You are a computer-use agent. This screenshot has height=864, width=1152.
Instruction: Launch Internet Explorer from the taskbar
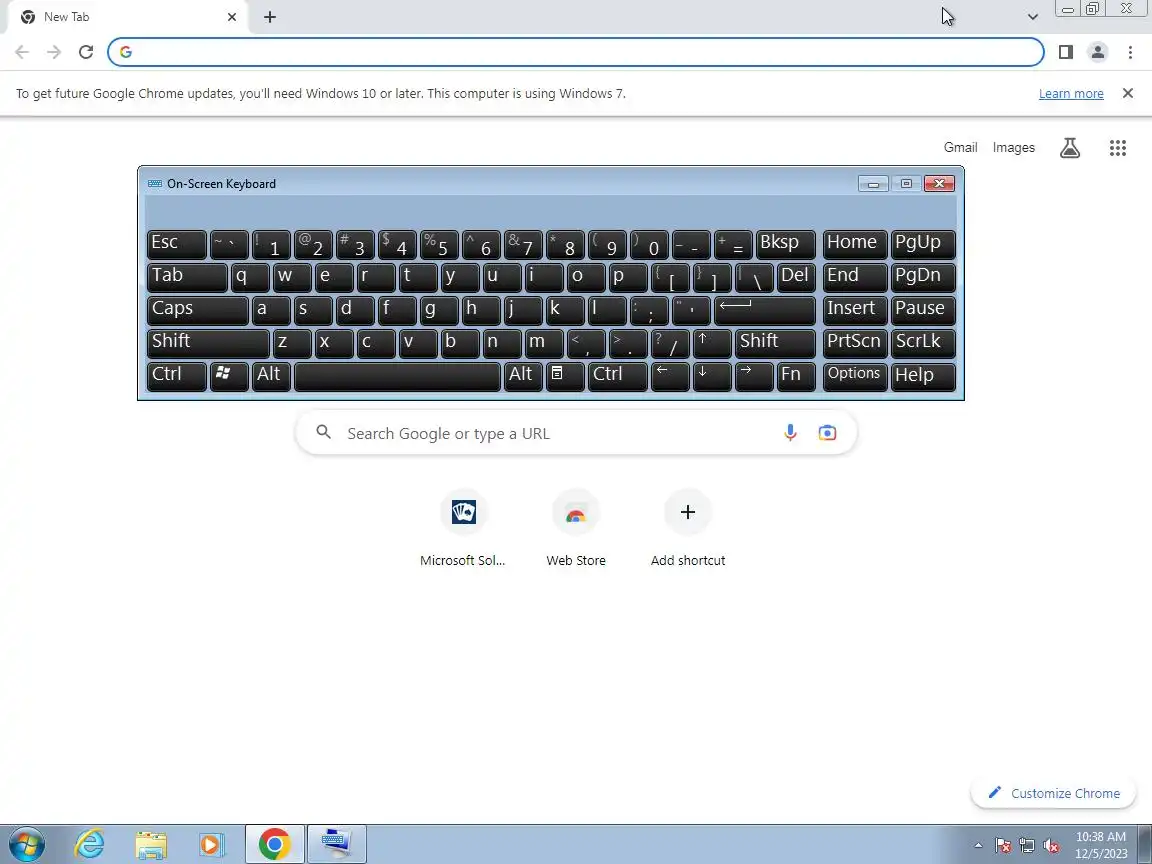pyautogui.click(x=90, y=844)
